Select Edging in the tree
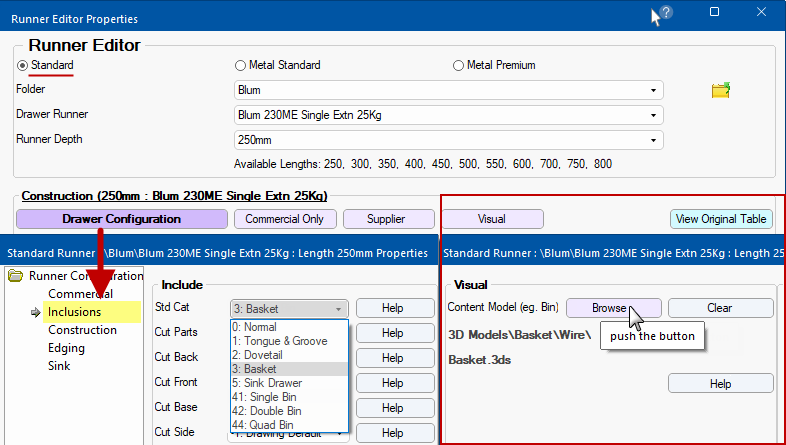The image size is (786, 445). pos(66,348)
